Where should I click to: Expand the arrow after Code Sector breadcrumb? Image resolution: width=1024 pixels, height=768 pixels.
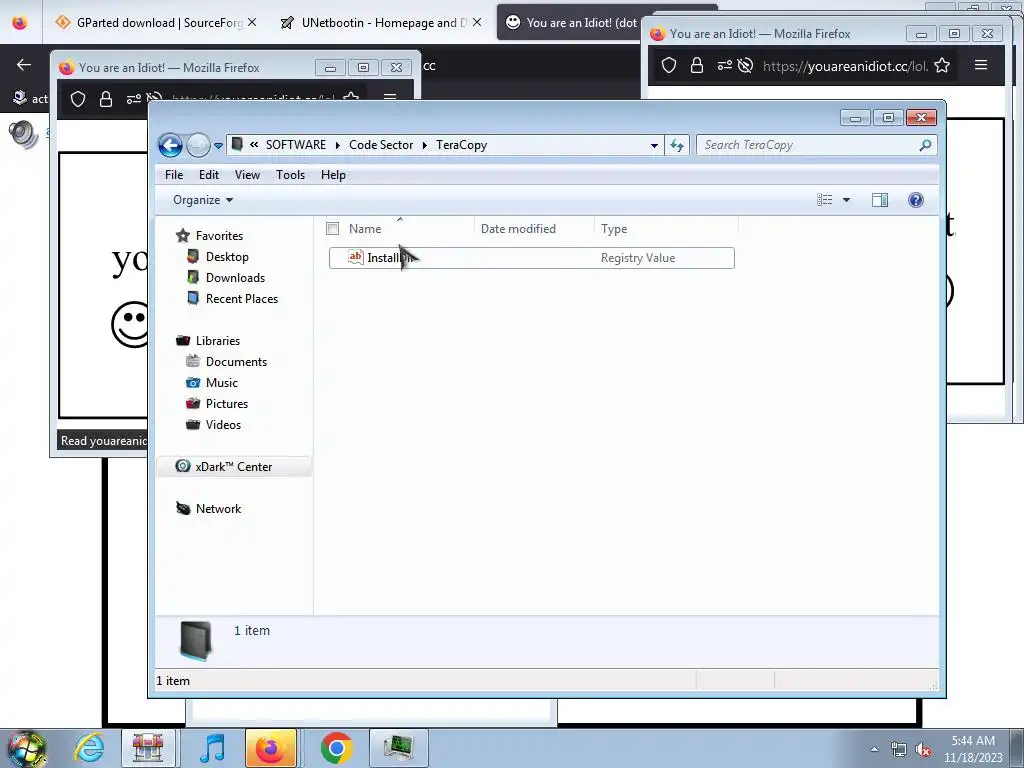coord(424,145)
